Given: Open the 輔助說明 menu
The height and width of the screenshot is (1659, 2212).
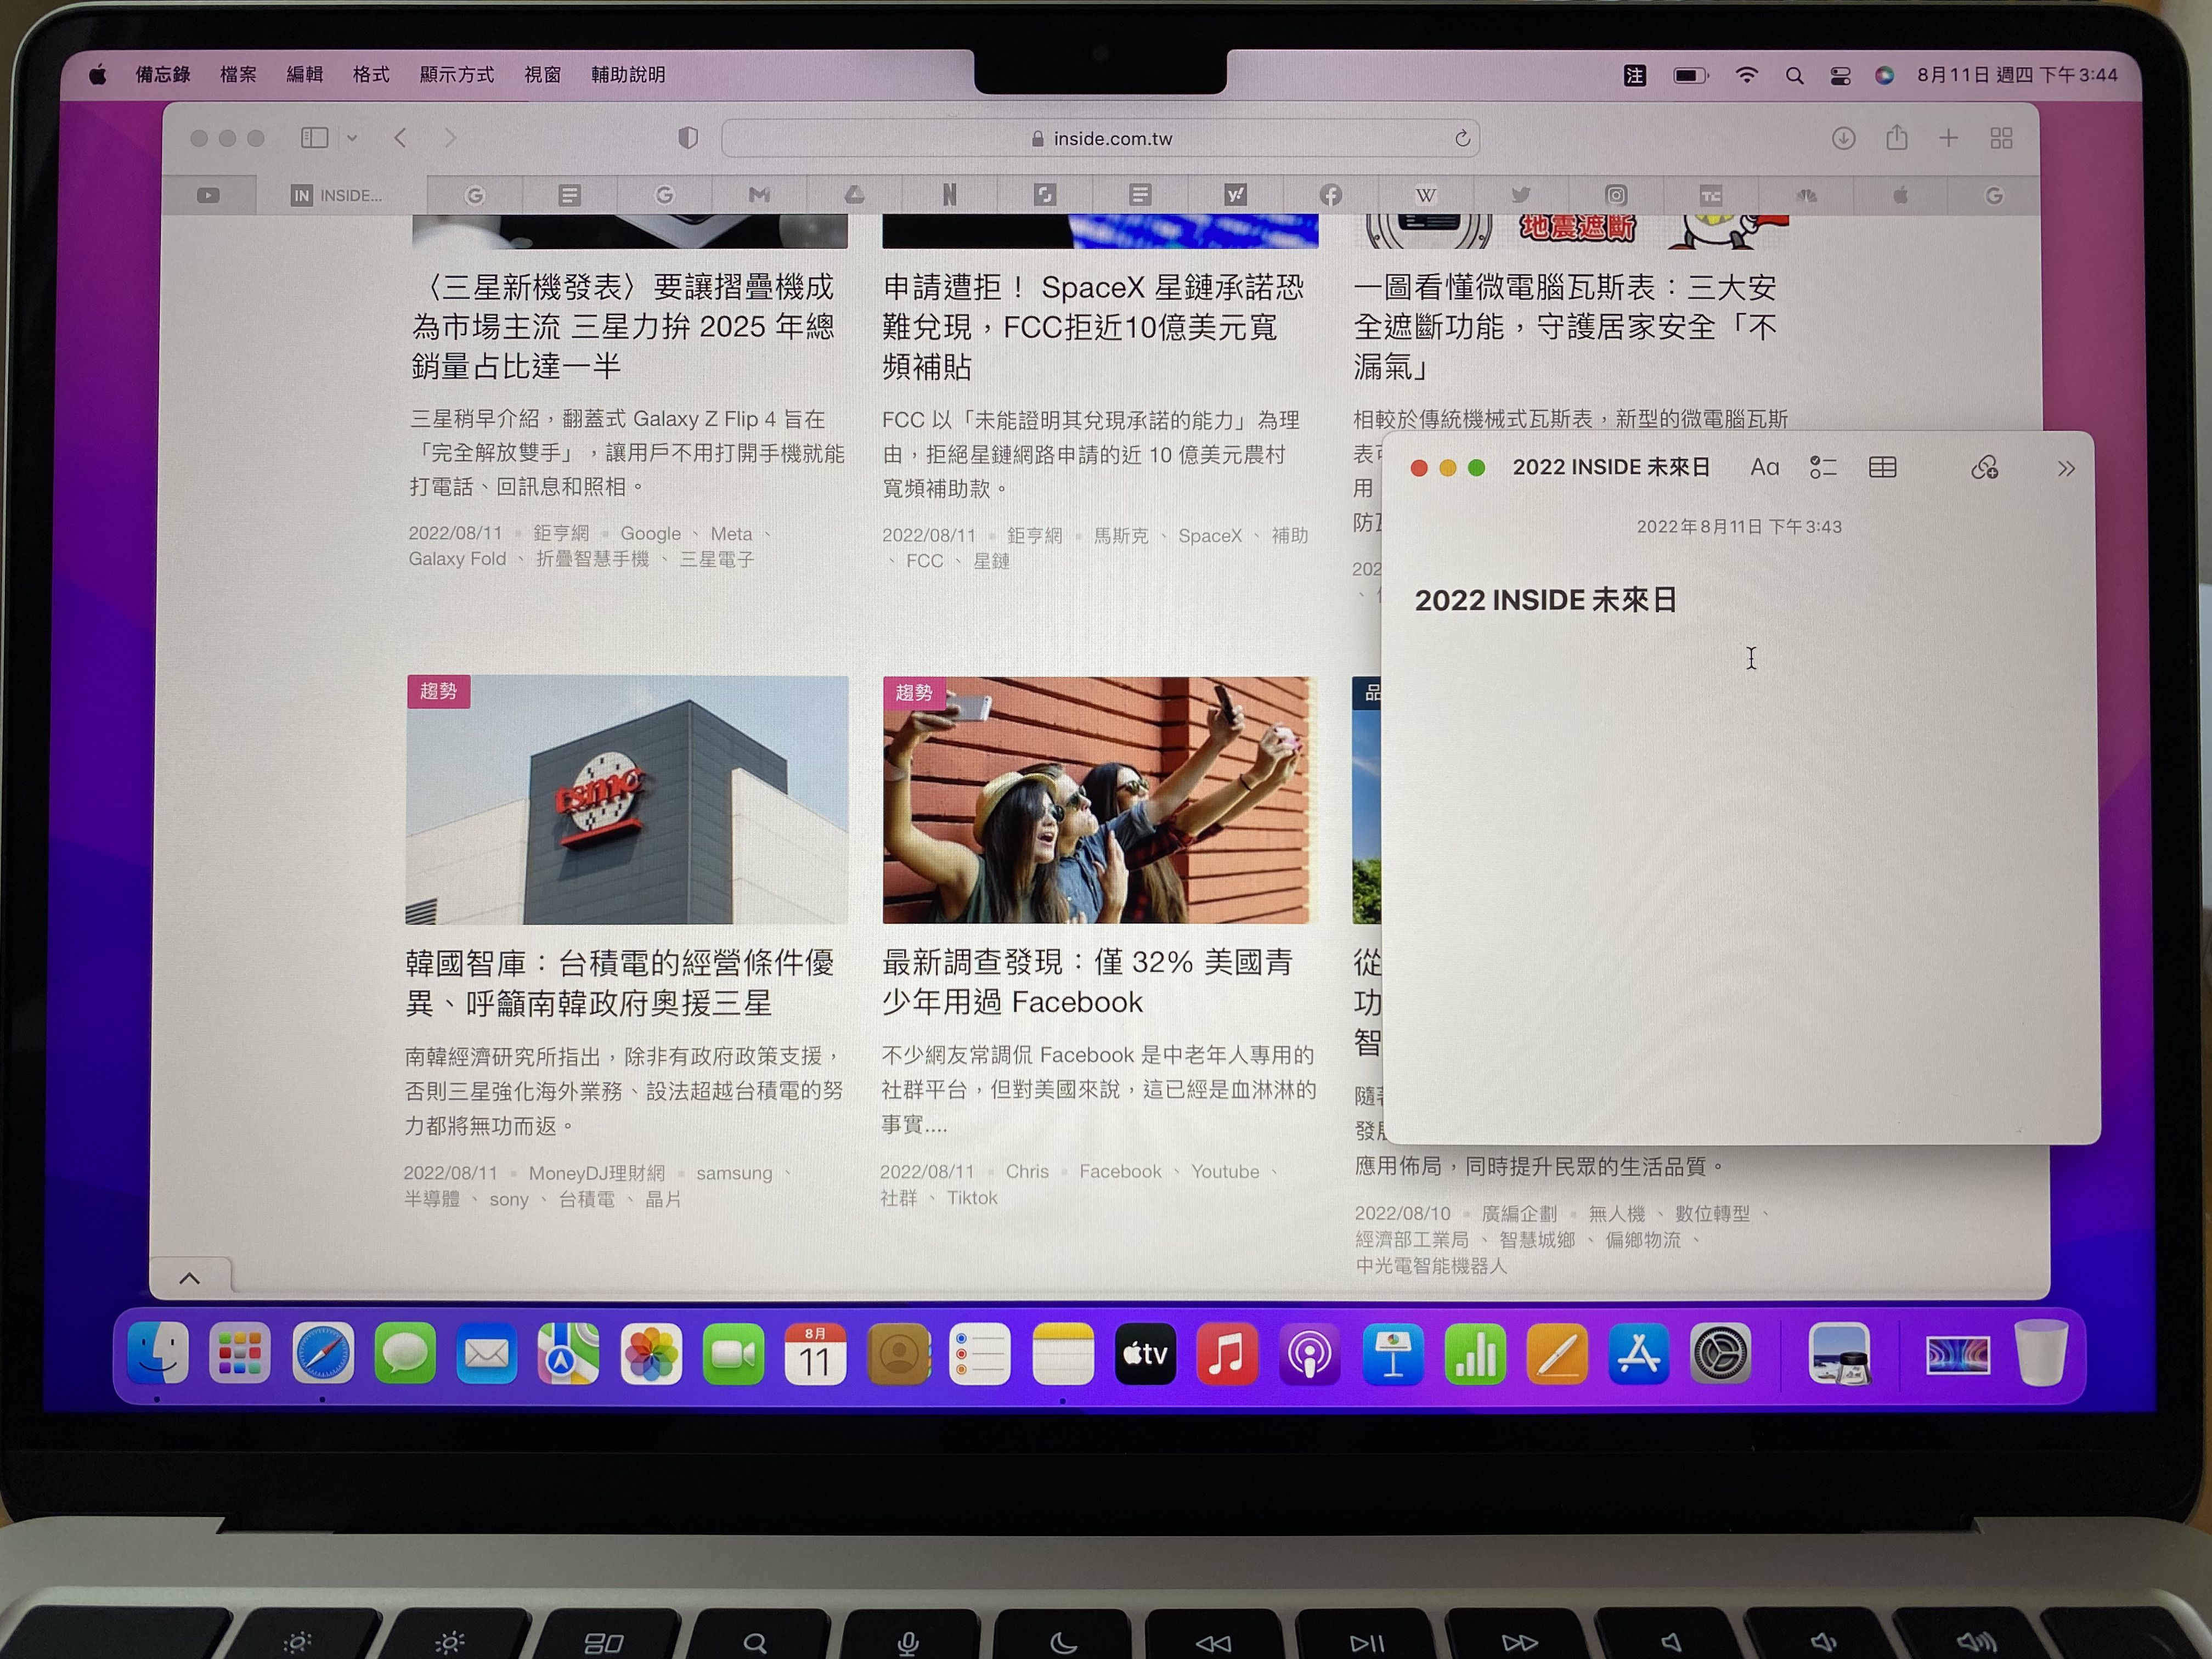Looking at the screenshot, I should pos(628,75).
